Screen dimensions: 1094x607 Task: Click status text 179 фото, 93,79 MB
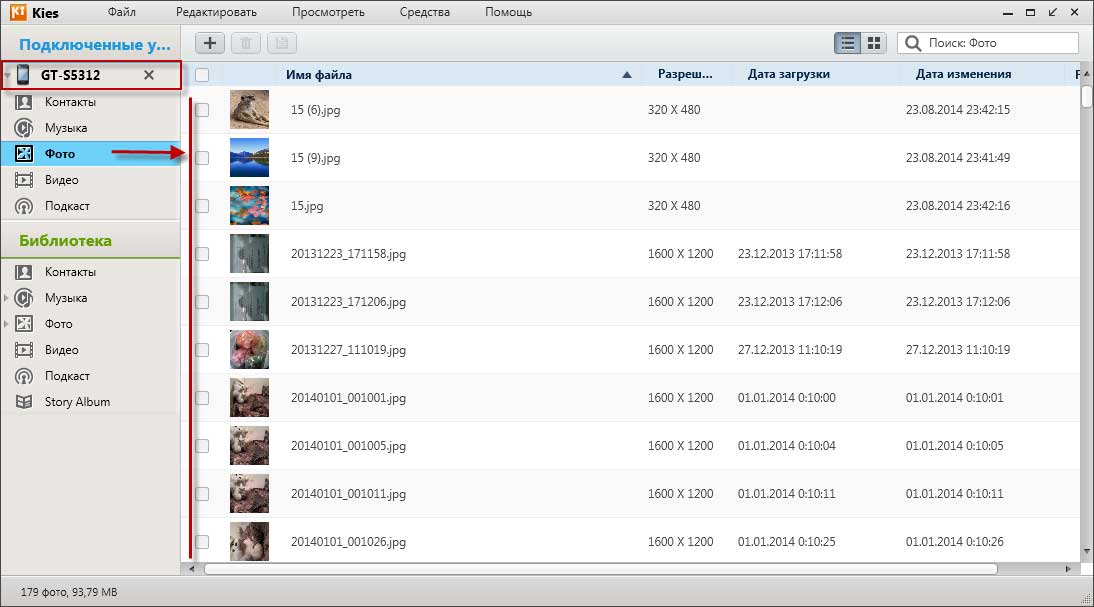tap(69, 592)
